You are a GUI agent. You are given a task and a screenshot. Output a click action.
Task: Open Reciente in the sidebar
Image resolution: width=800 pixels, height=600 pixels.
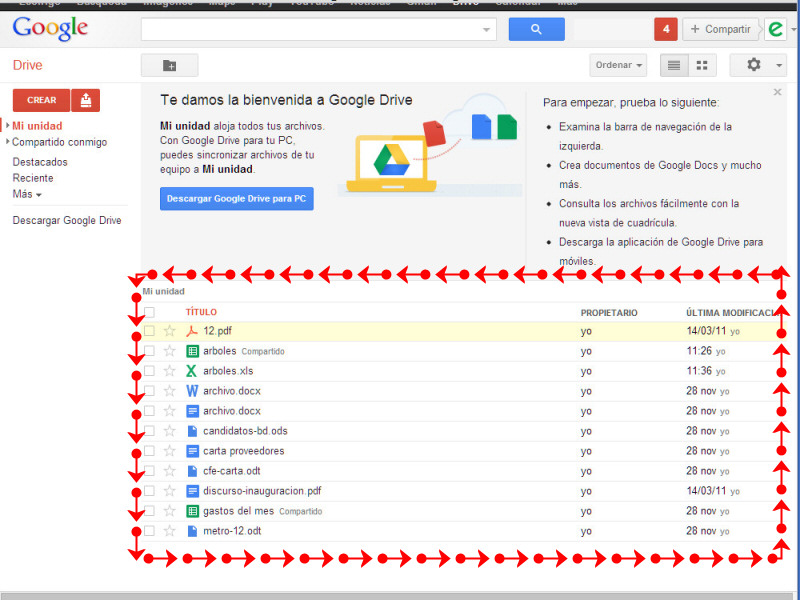click(33, 178)
